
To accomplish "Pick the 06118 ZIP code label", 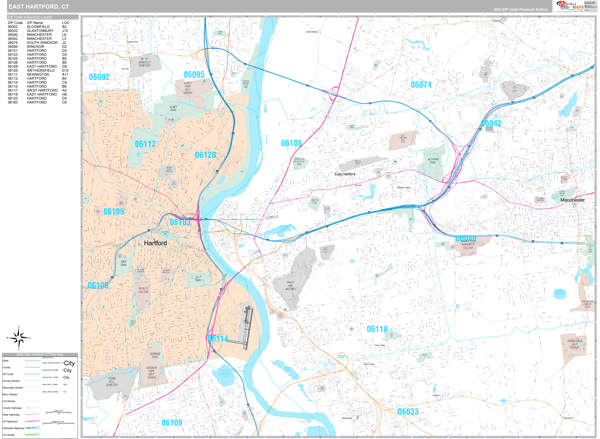I will tap(377, 329).
